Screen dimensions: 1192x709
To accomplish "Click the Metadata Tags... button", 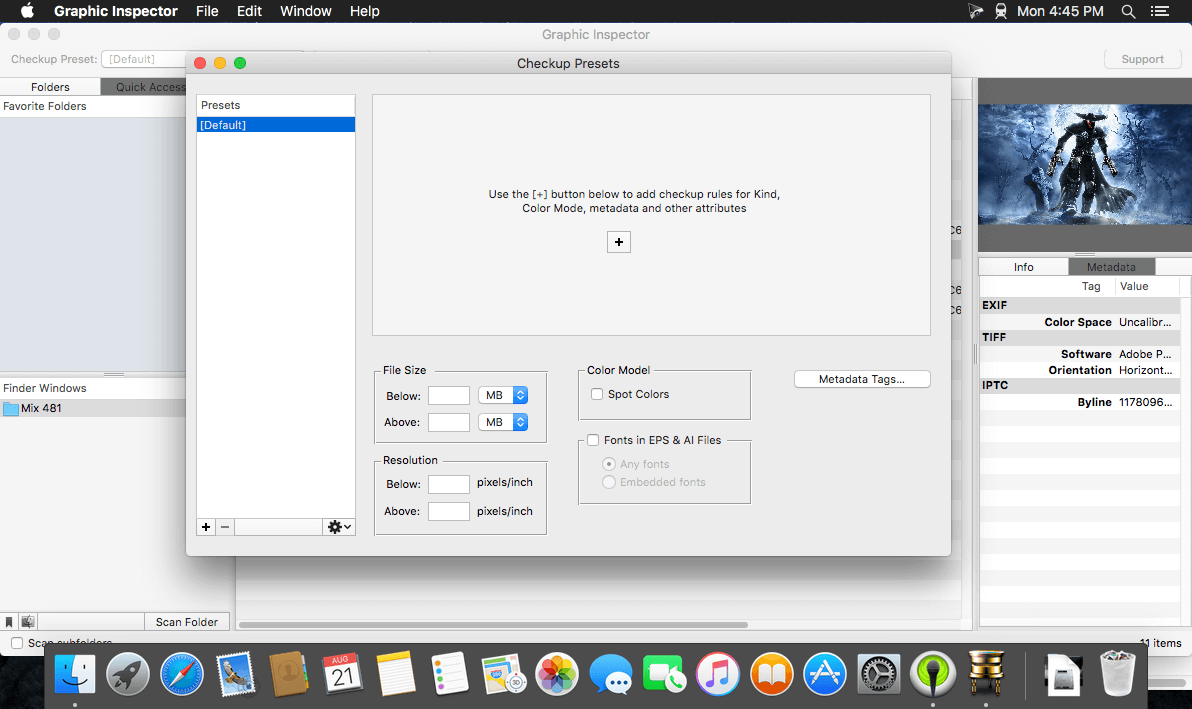I will tap(862, 379).
